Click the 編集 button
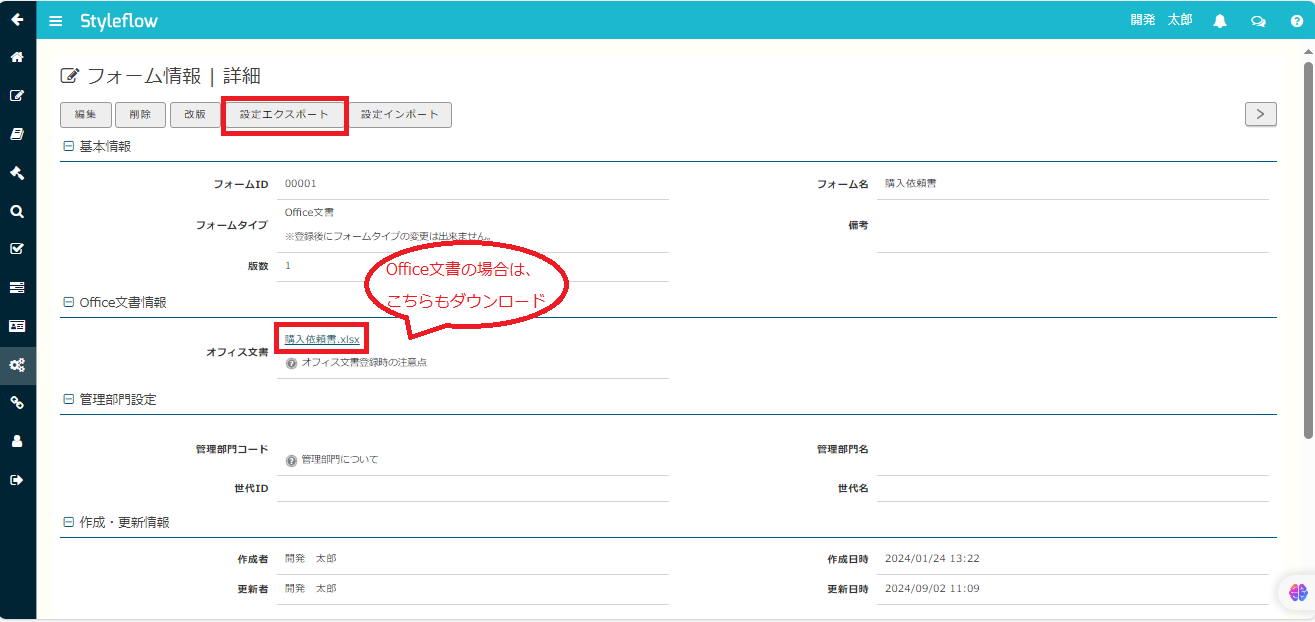Screen dimensions: 1315x622 pos(86,115)
